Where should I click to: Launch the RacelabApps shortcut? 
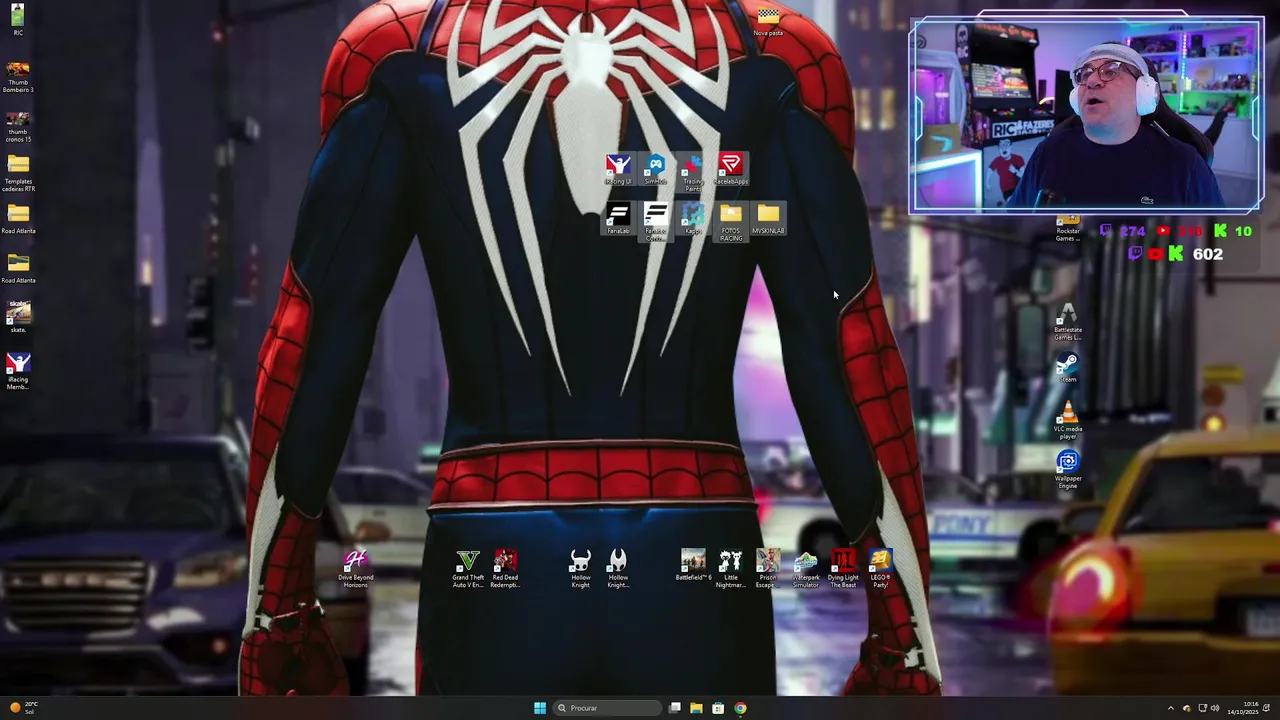coord(731,170)
